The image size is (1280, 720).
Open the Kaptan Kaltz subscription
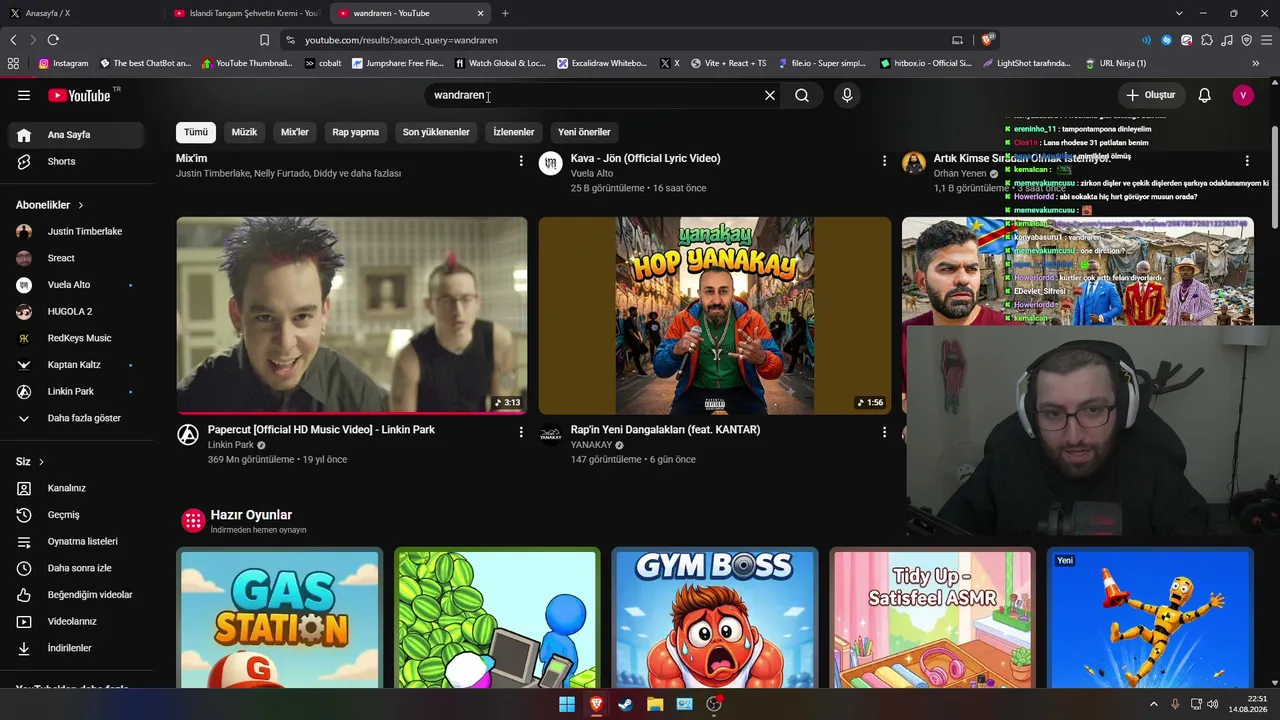pos(77,365)
